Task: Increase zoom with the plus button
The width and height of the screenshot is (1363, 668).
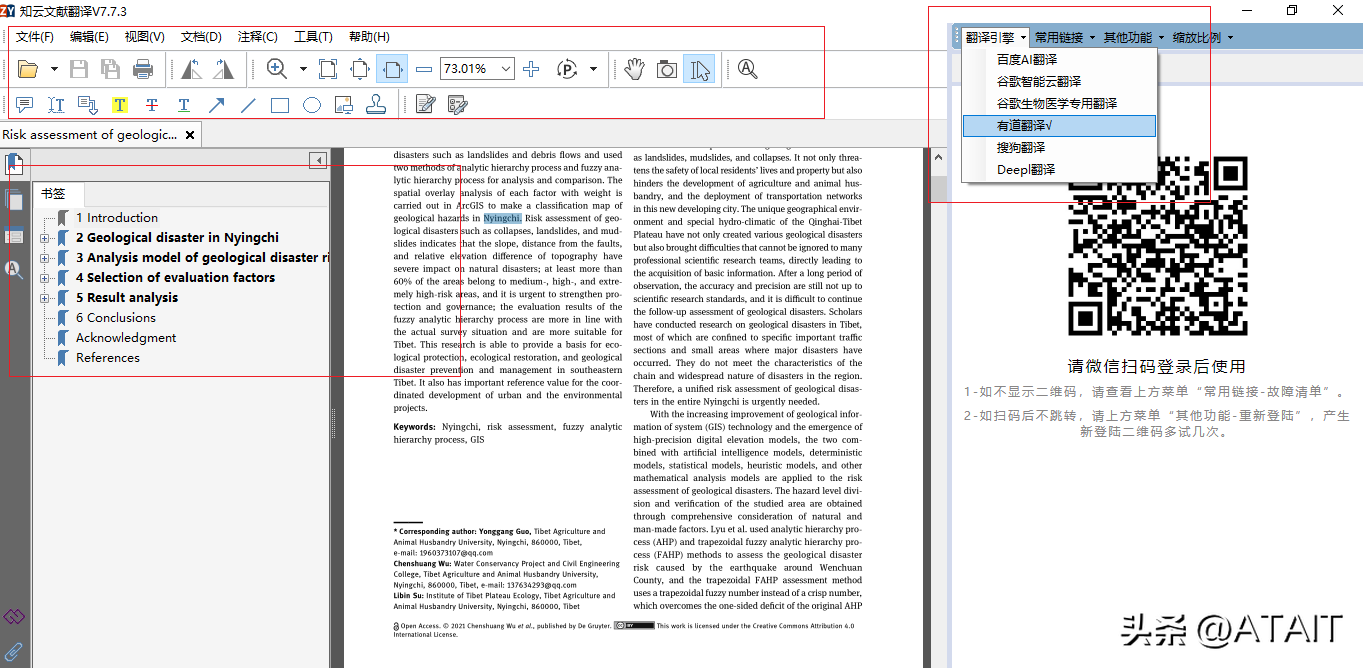Action: pos(531,69)
